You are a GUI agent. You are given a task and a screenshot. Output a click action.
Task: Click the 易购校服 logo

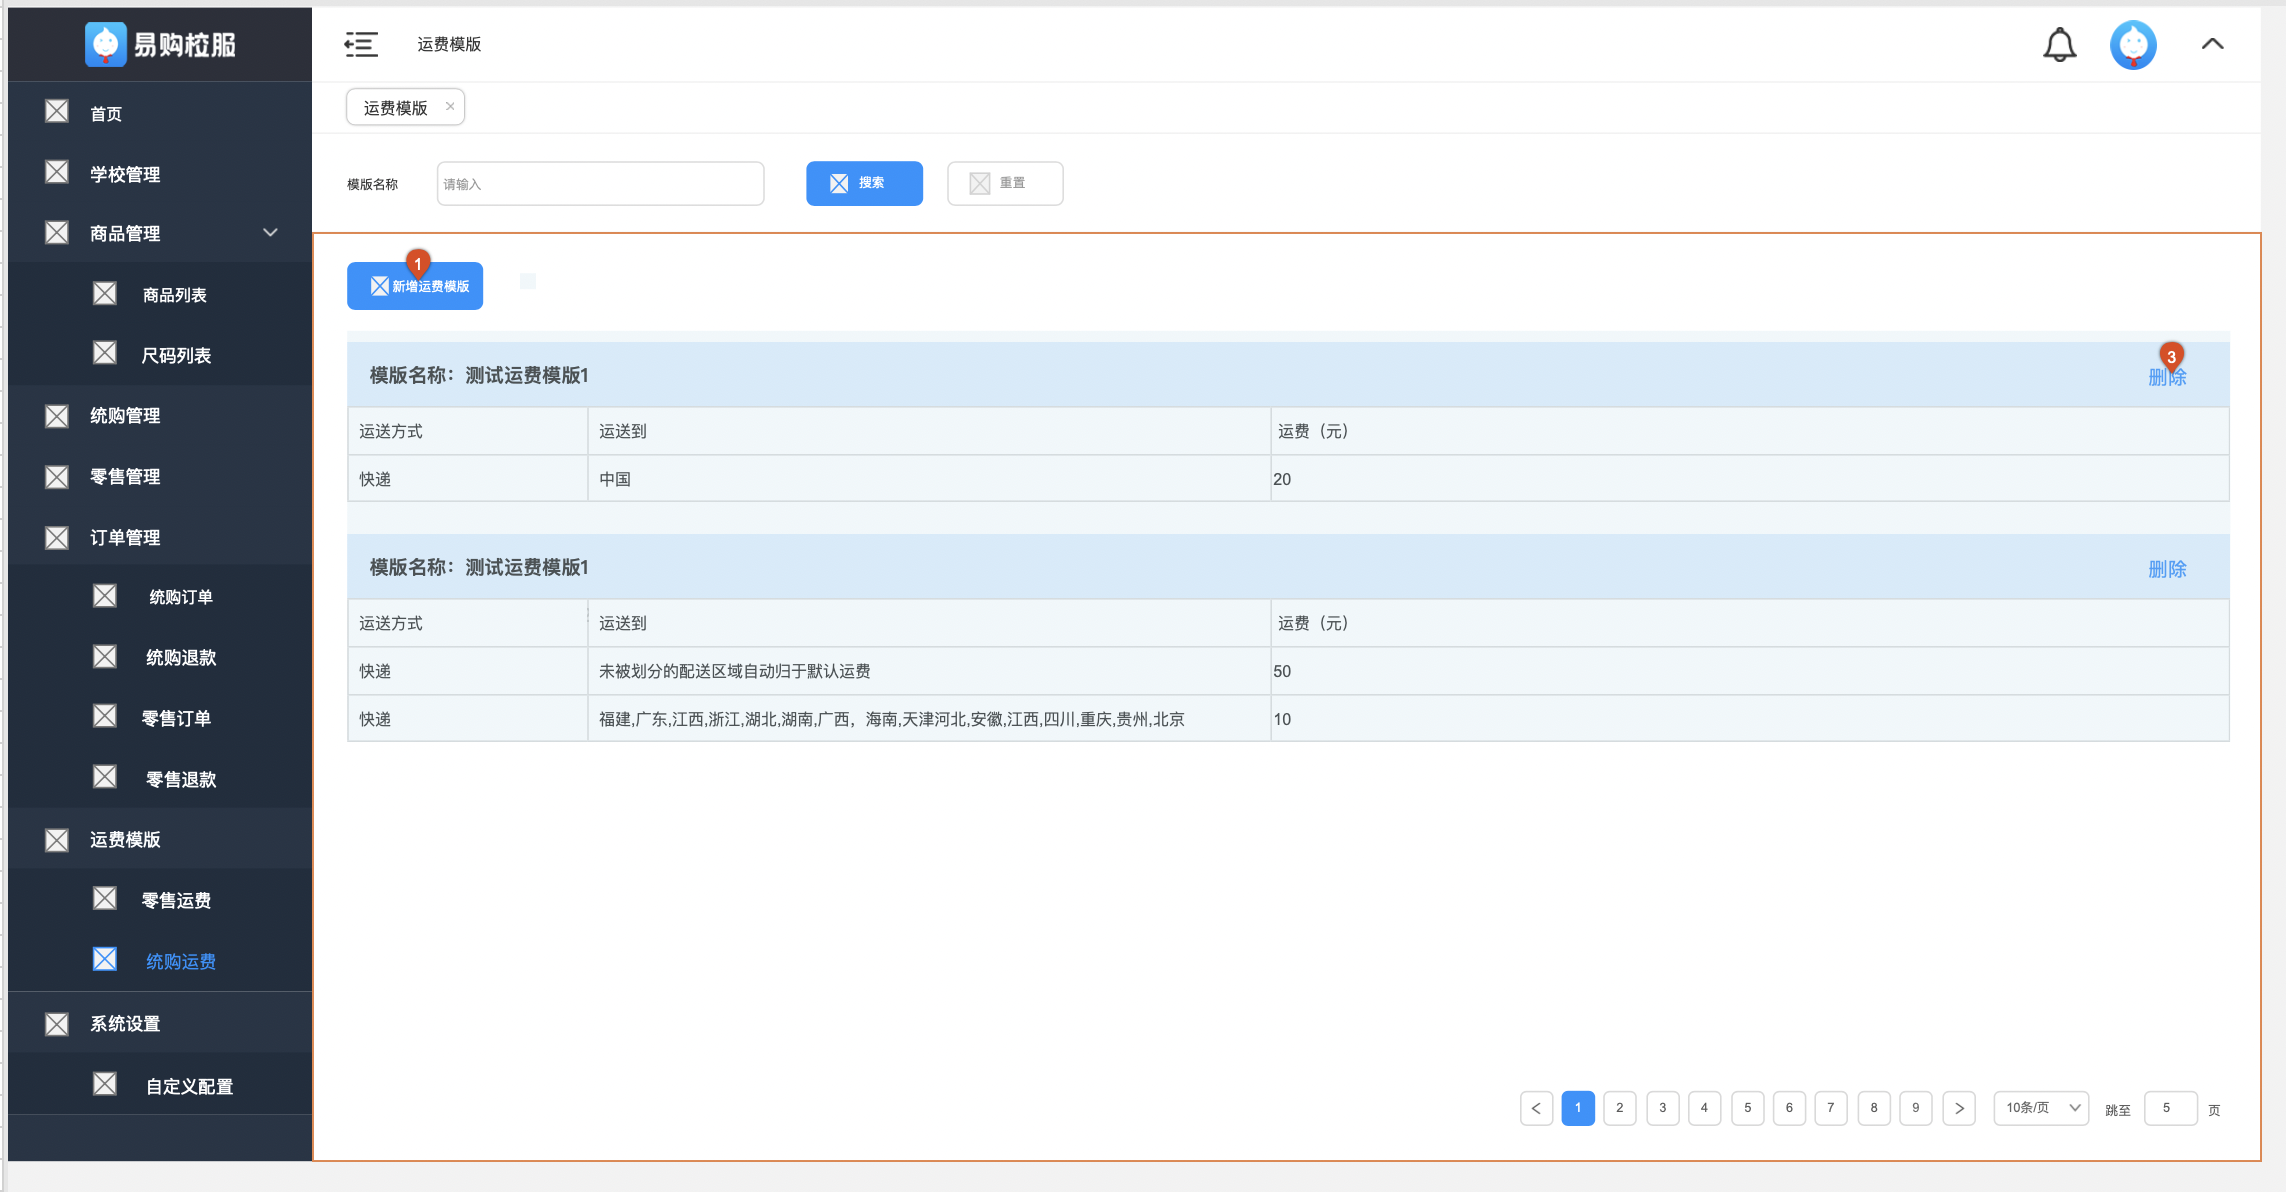click(160, 44)
